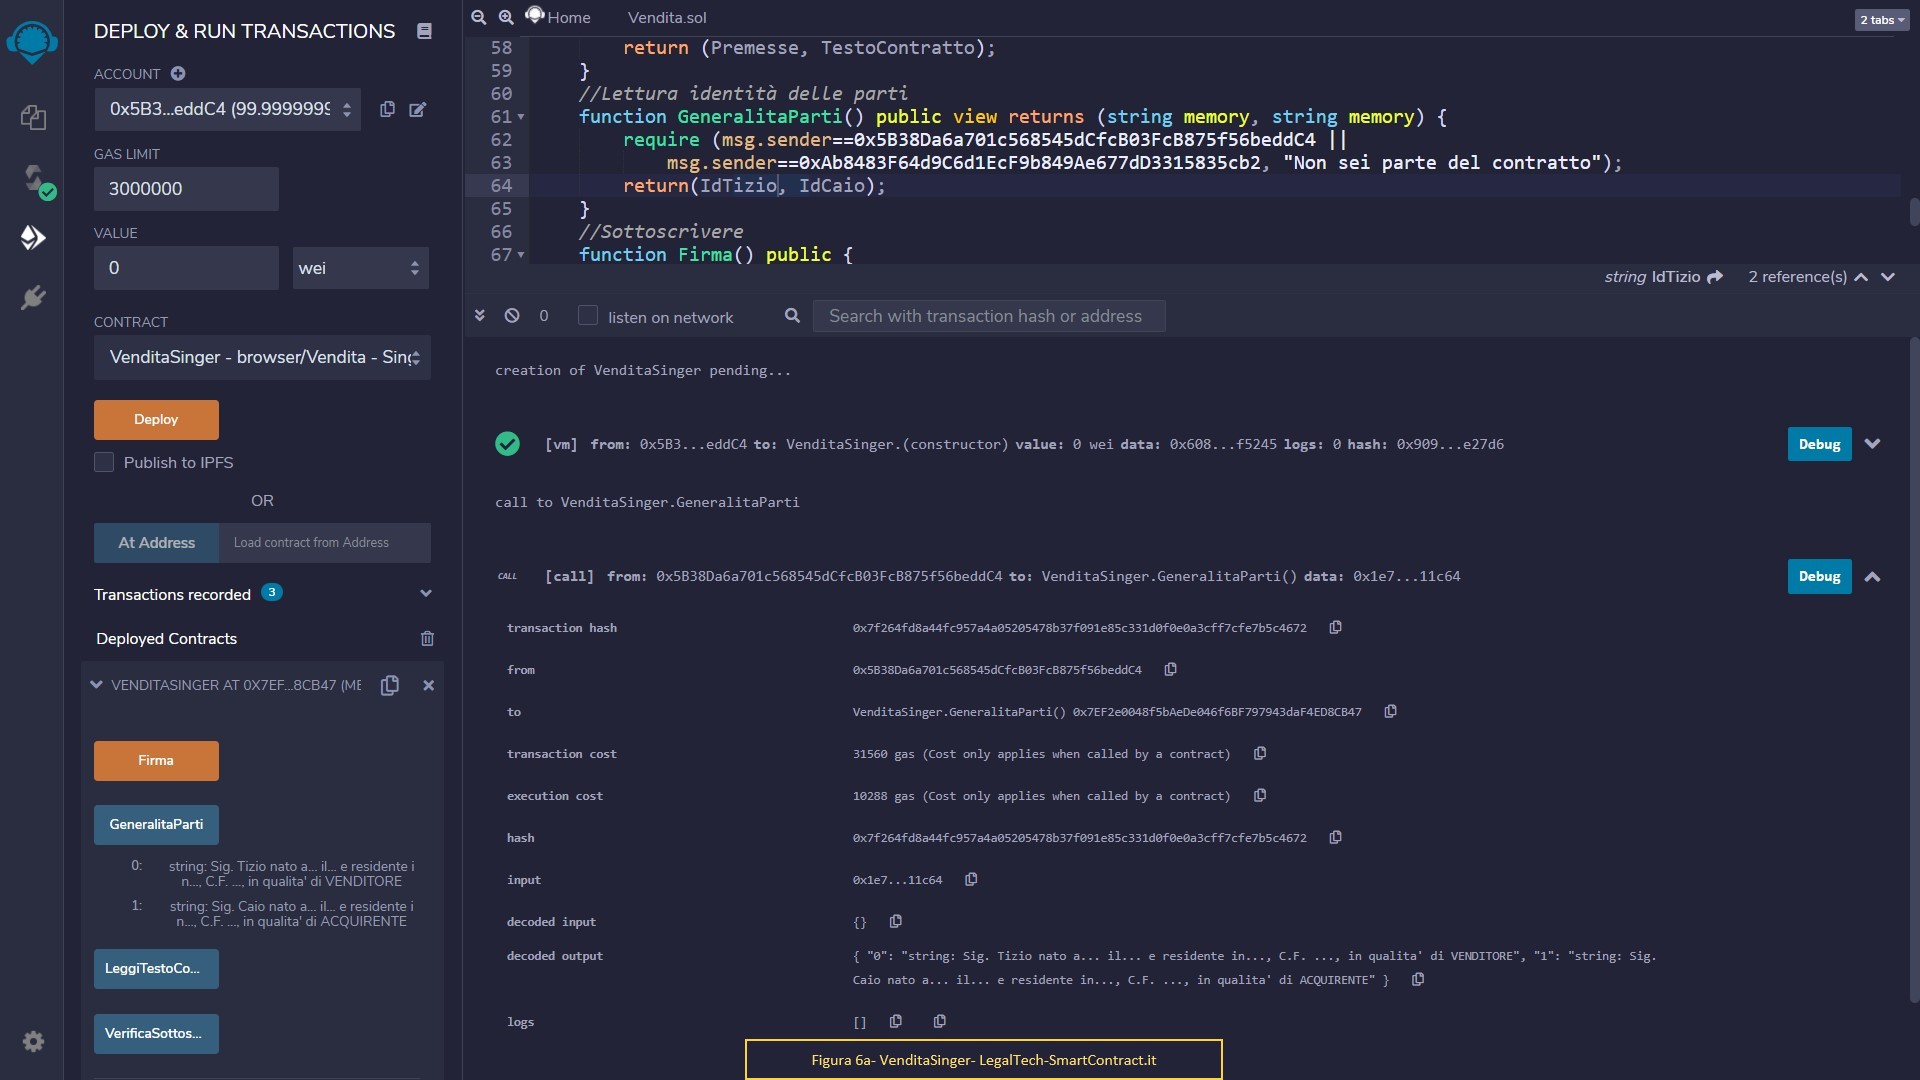The height and width of the screenshot is (1080, 1920).
Task: Jump to IdTizio definition arrow
Action: tap(1715, 277)
